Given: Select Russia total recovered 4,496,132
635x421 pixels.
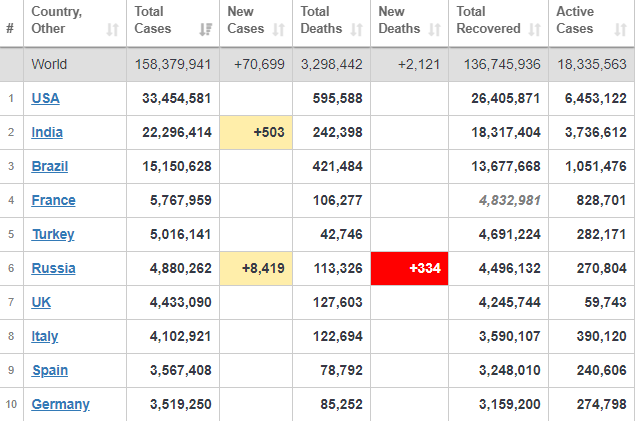Looking at the screenshot, I should coord(510,268).
